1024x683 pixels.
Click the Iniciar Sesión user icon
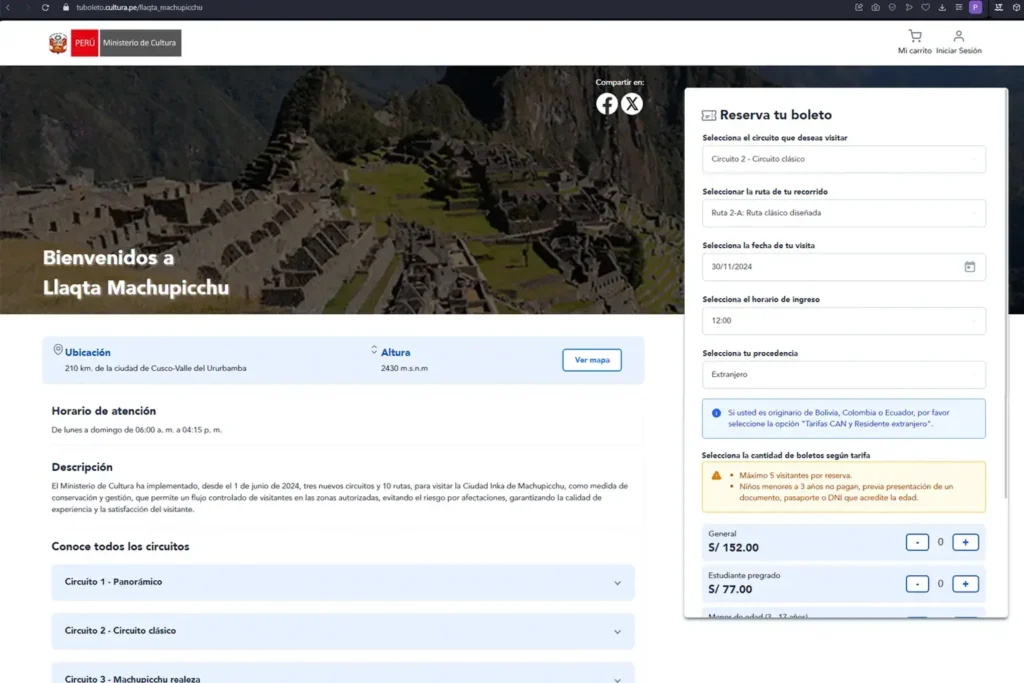pyautogui.click(x=958, y=37)
